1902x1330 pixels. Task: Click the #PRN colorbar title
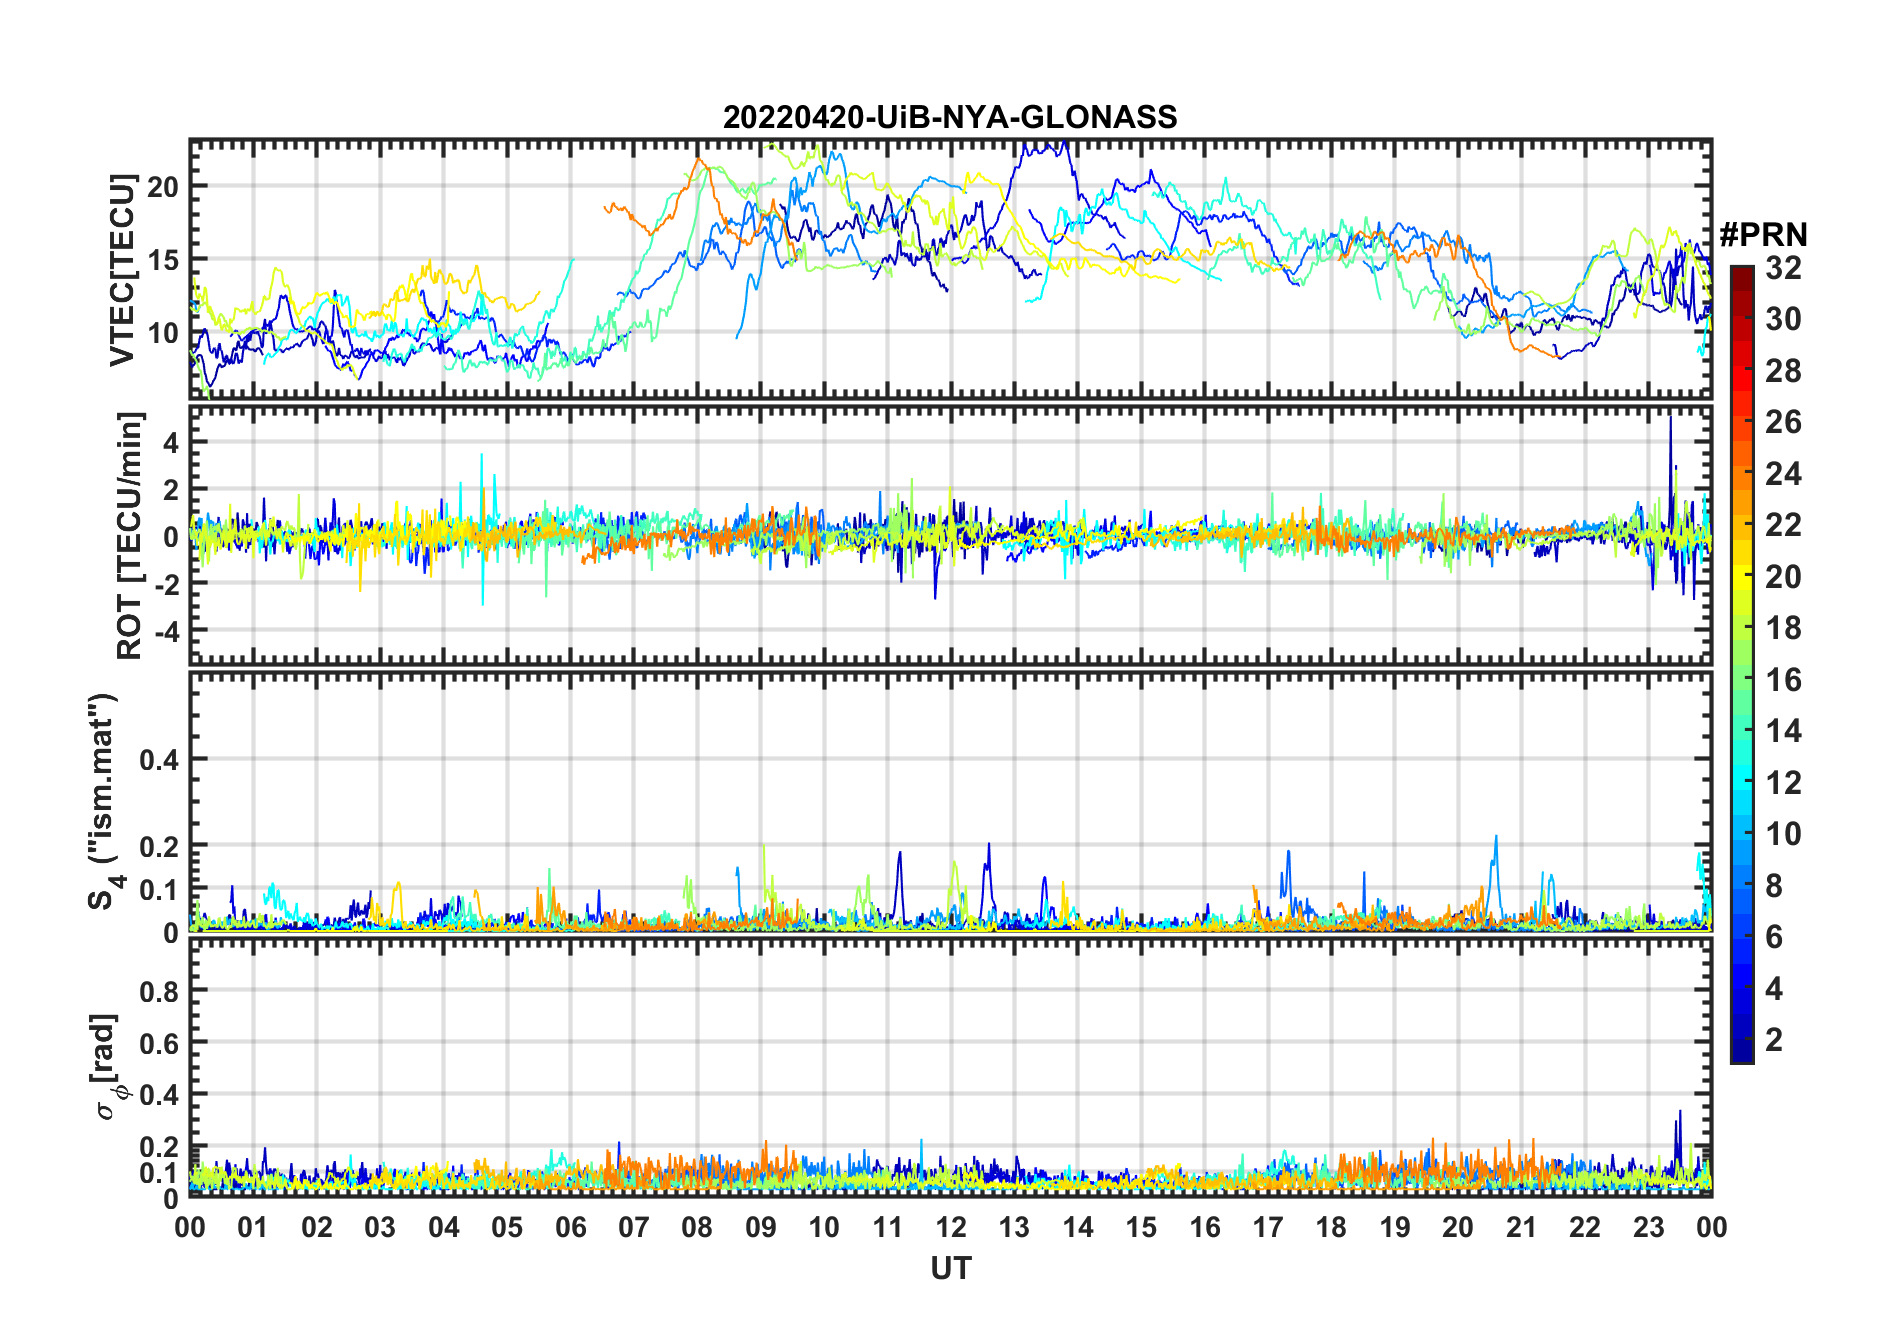point(1763,235)
